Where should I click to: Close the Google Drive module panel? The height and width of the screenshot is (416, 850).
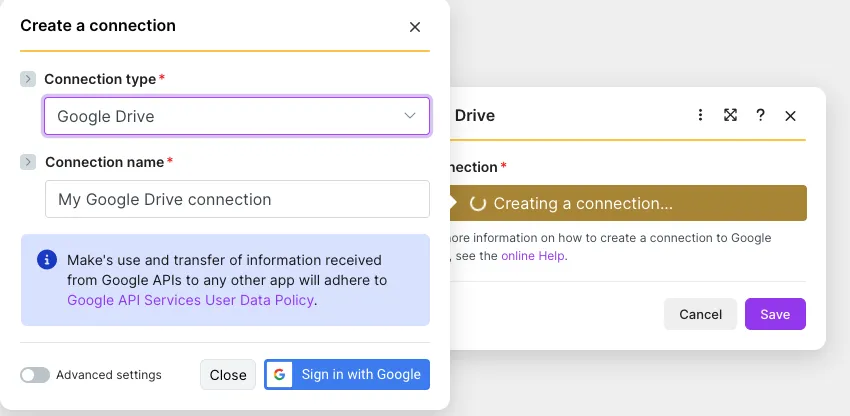click(790, 116)
